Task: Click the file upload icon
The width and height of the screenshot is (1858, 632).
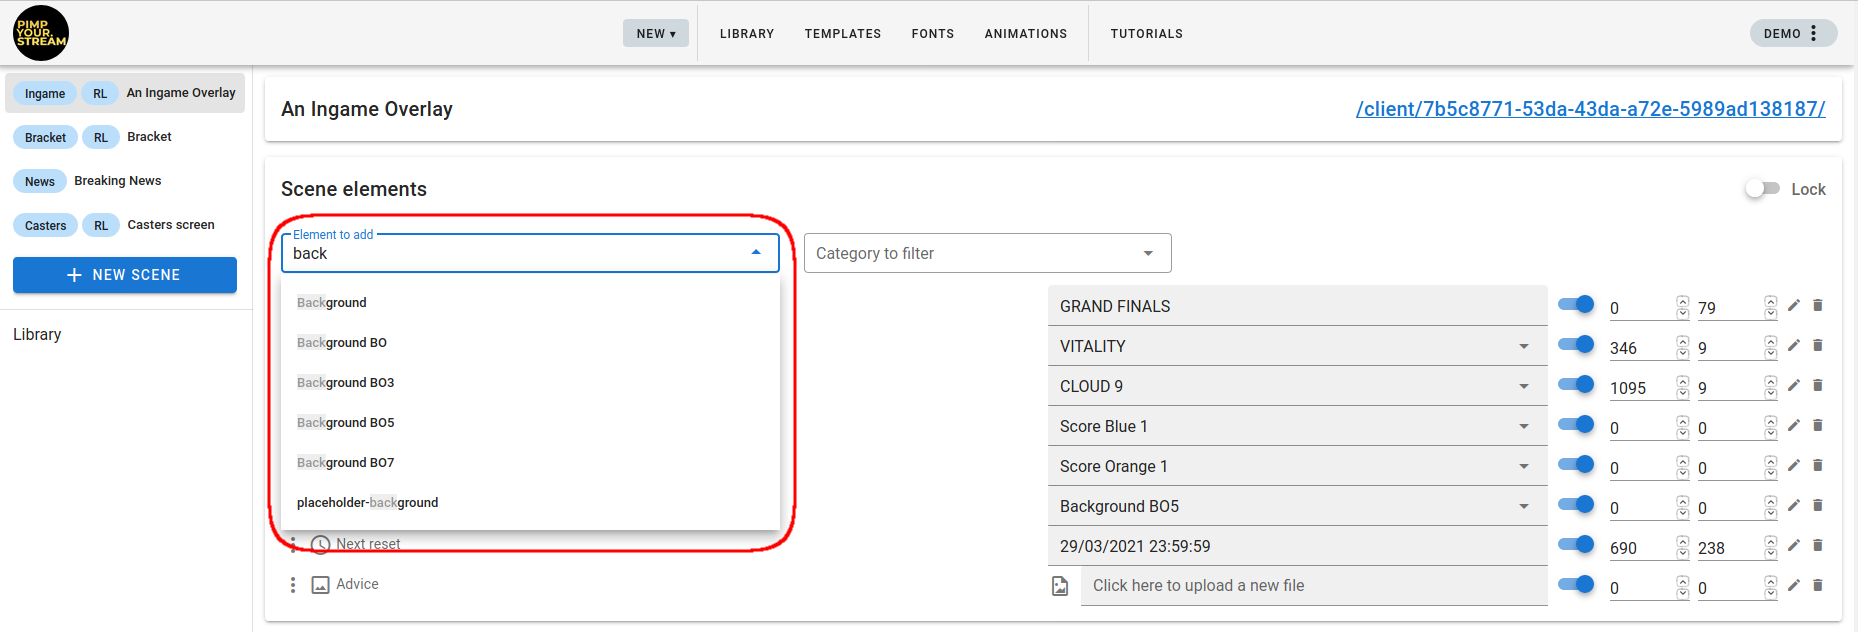Action: [x=1060, y=586]
